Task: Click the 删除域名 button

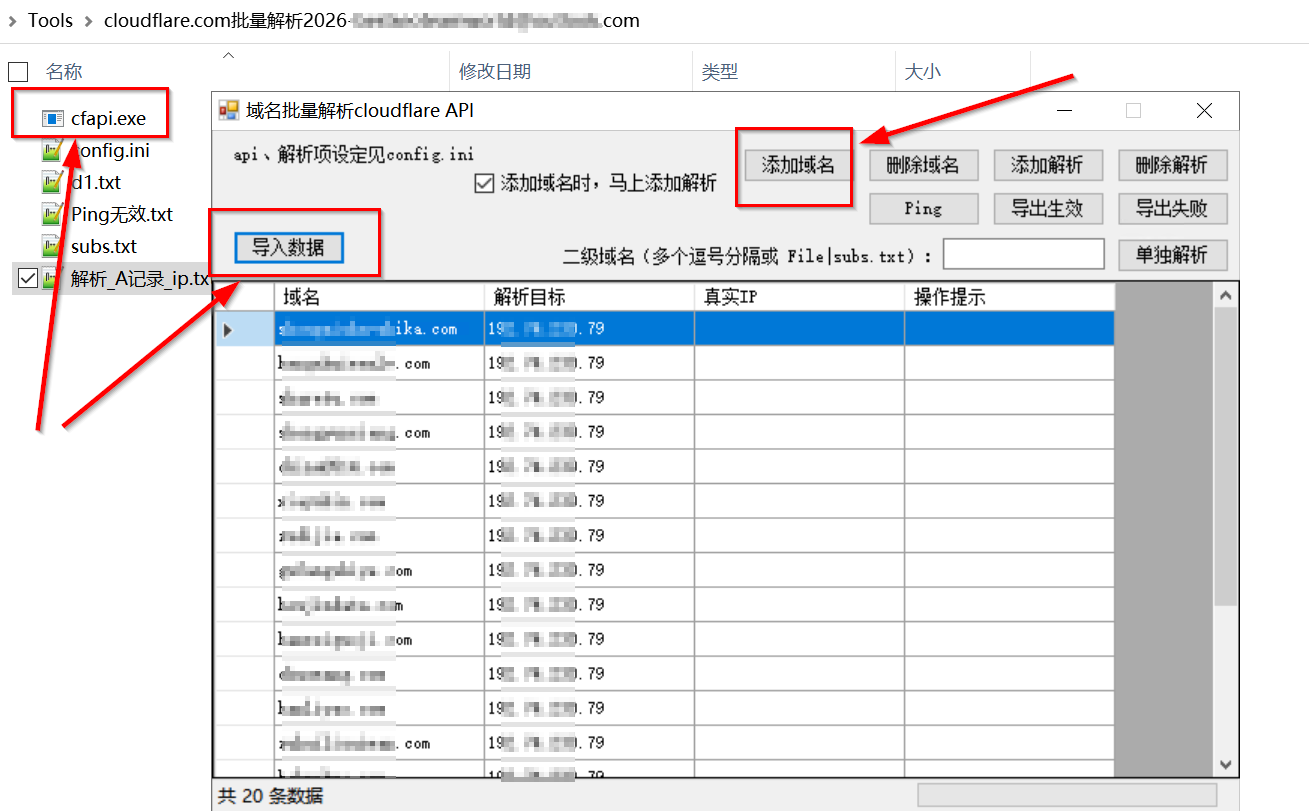Action: pos(923,165)
